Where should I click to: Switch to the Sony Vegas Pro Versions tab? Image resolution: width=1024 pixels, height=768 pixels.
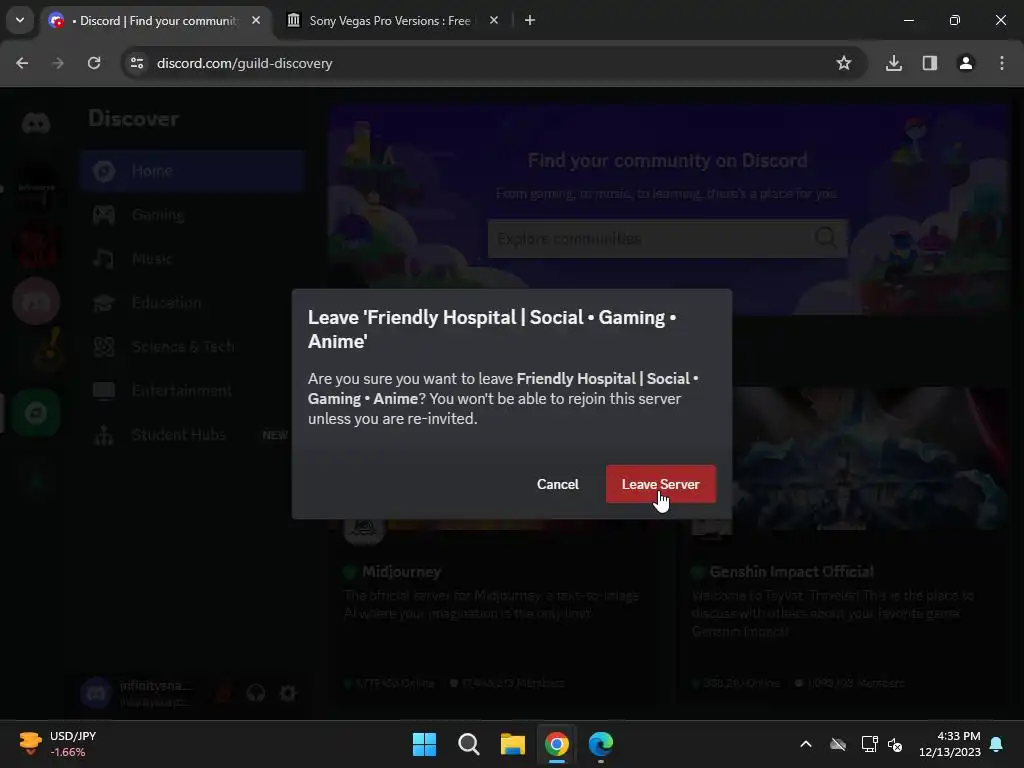[x=390, y=21]
